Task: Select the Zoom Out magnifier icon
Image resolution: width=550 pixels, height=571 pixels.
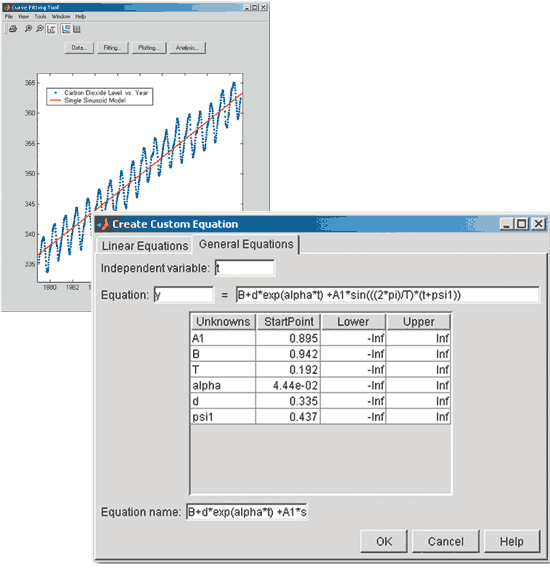Action: tap(40, 29)
